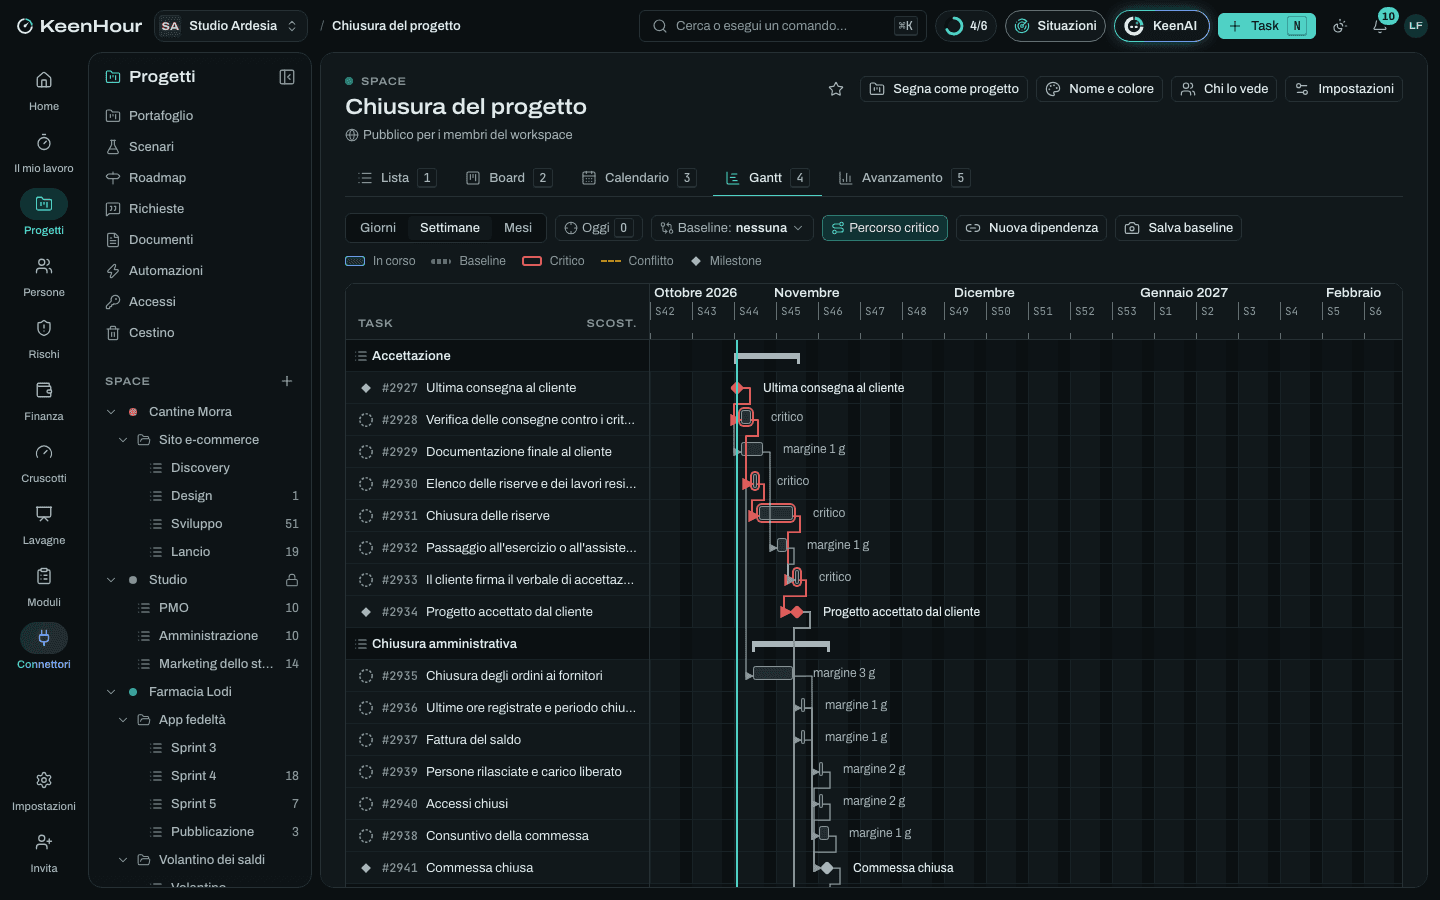Collapse the Farmacia Lodi space
Viewport: 1440px width, 900px height.
pyautogui.click(x=111, y=692)
